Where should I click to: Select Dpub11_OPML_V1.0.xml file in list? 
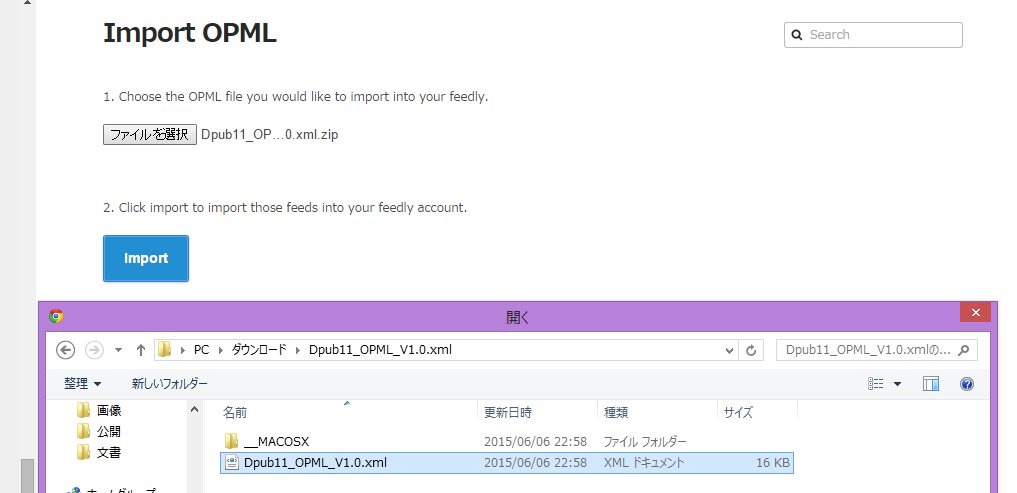point(507,463)
